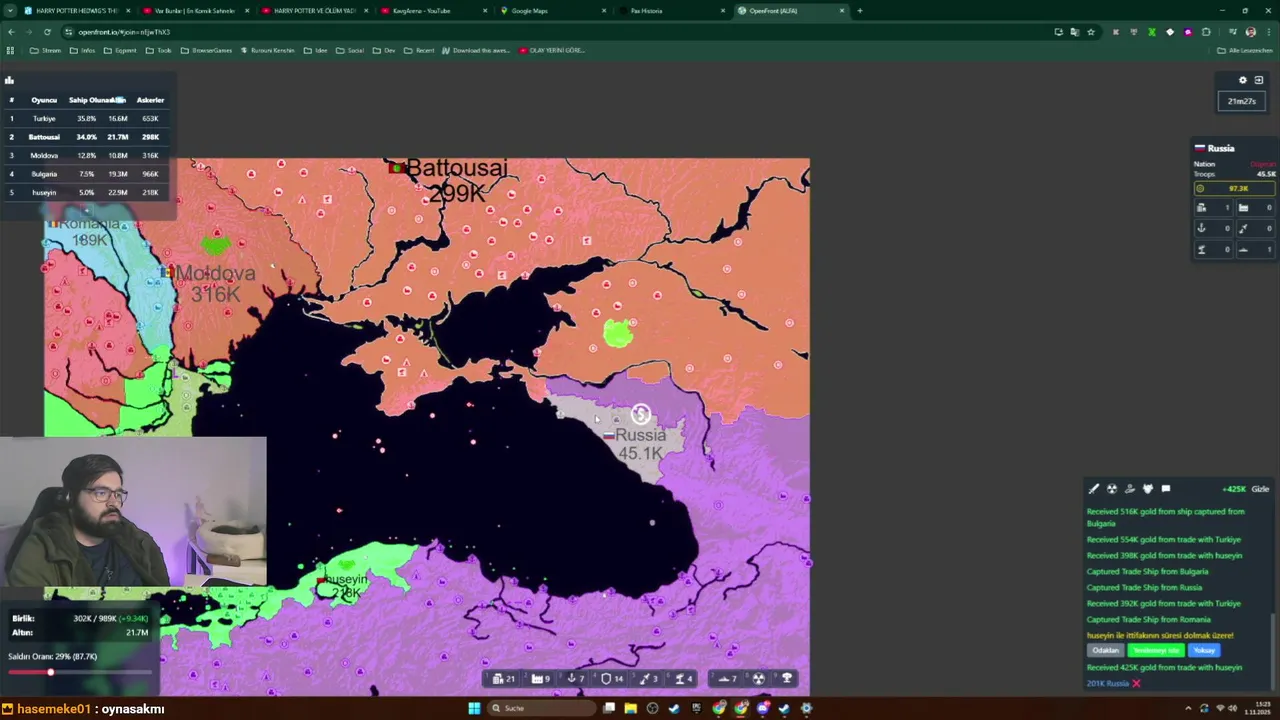Click the 201K Russia attack entry
1280x720 pixels.
(1107, 683)
